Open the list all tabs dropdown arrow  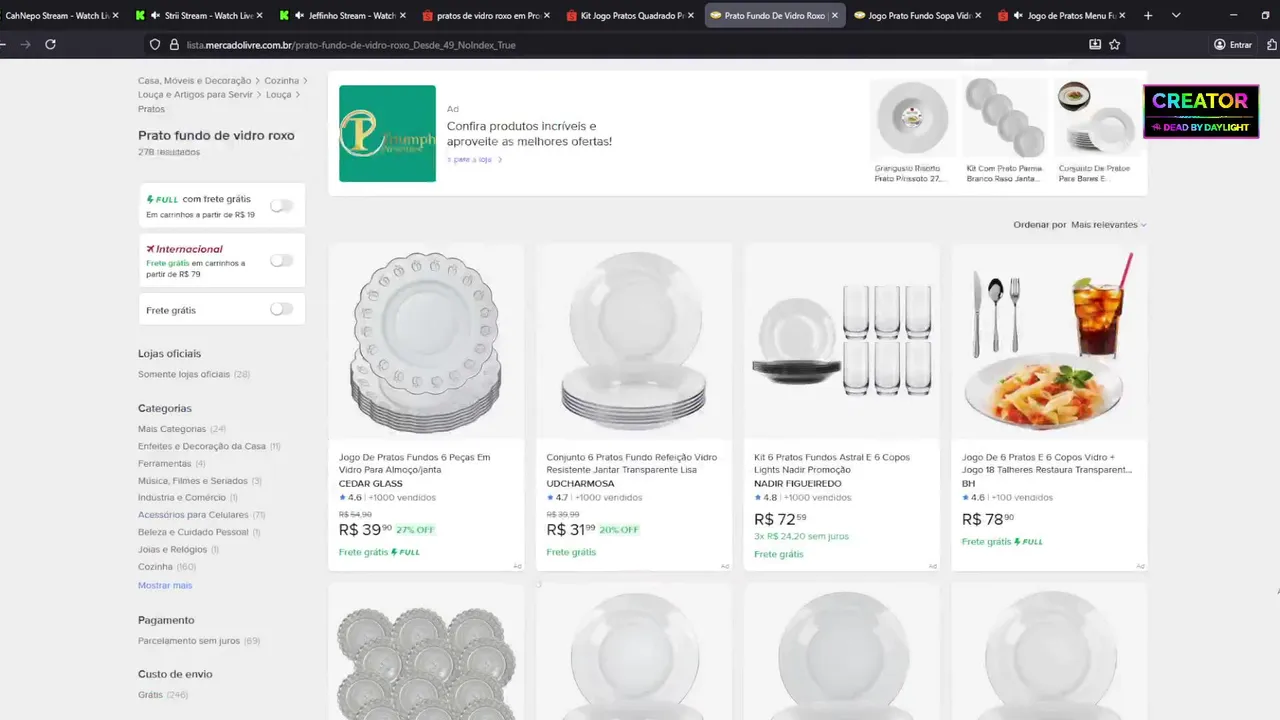point(1176,15)
